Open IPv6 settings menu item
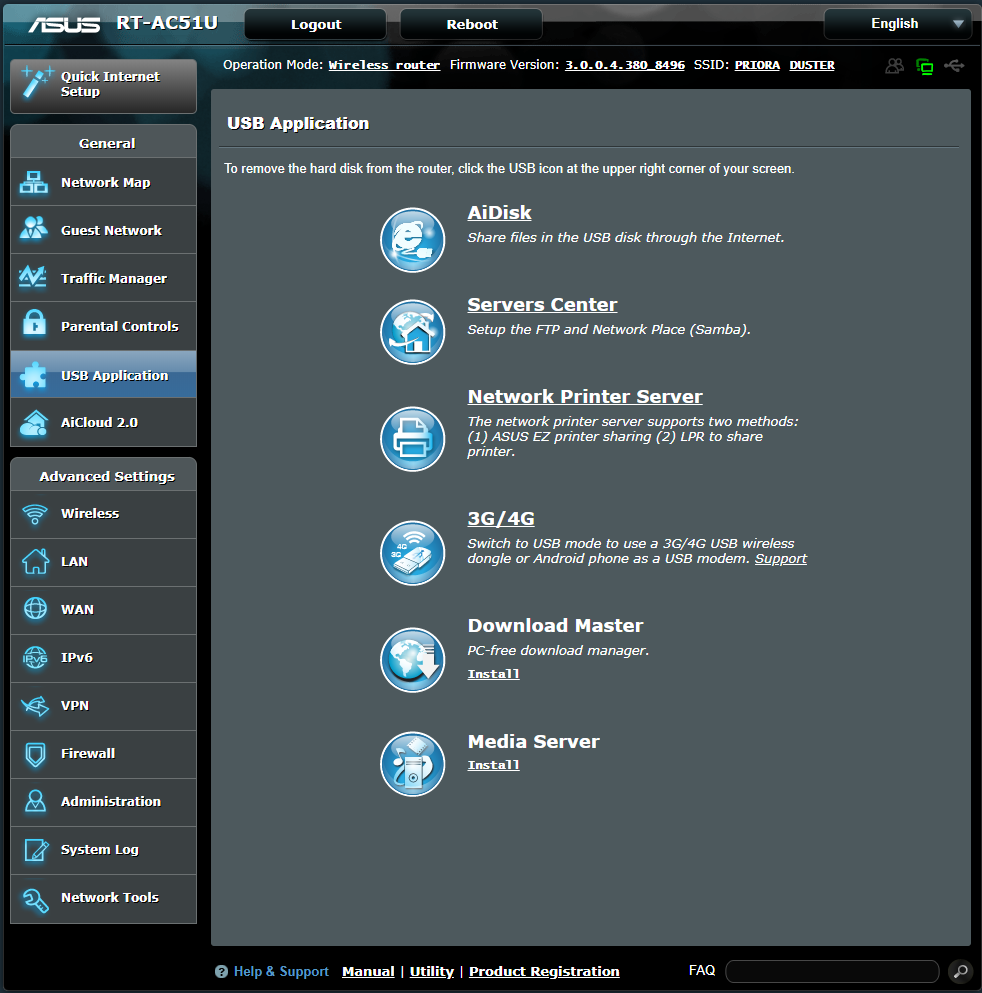982x993 pixels. (103, 658)
